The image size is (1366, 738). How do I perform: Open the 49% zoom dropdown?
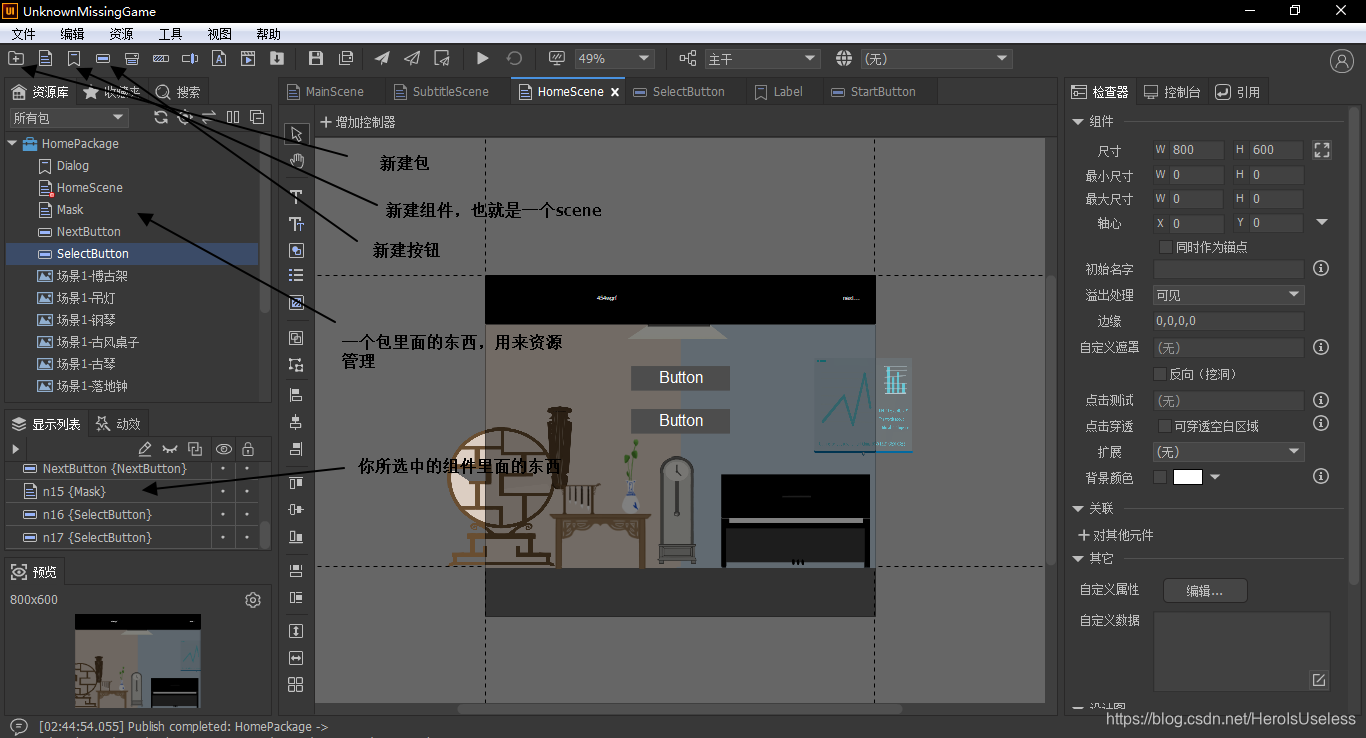point(613,59)
